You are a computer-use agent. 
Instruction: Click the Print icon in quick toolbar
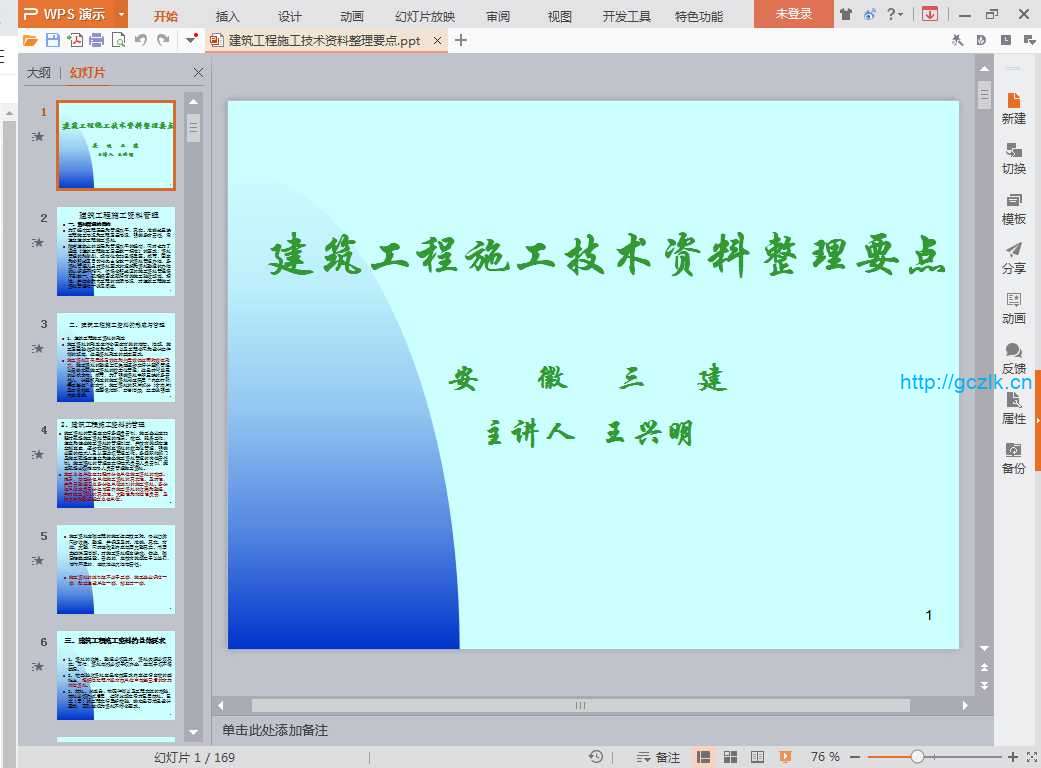tap(97, 40)
